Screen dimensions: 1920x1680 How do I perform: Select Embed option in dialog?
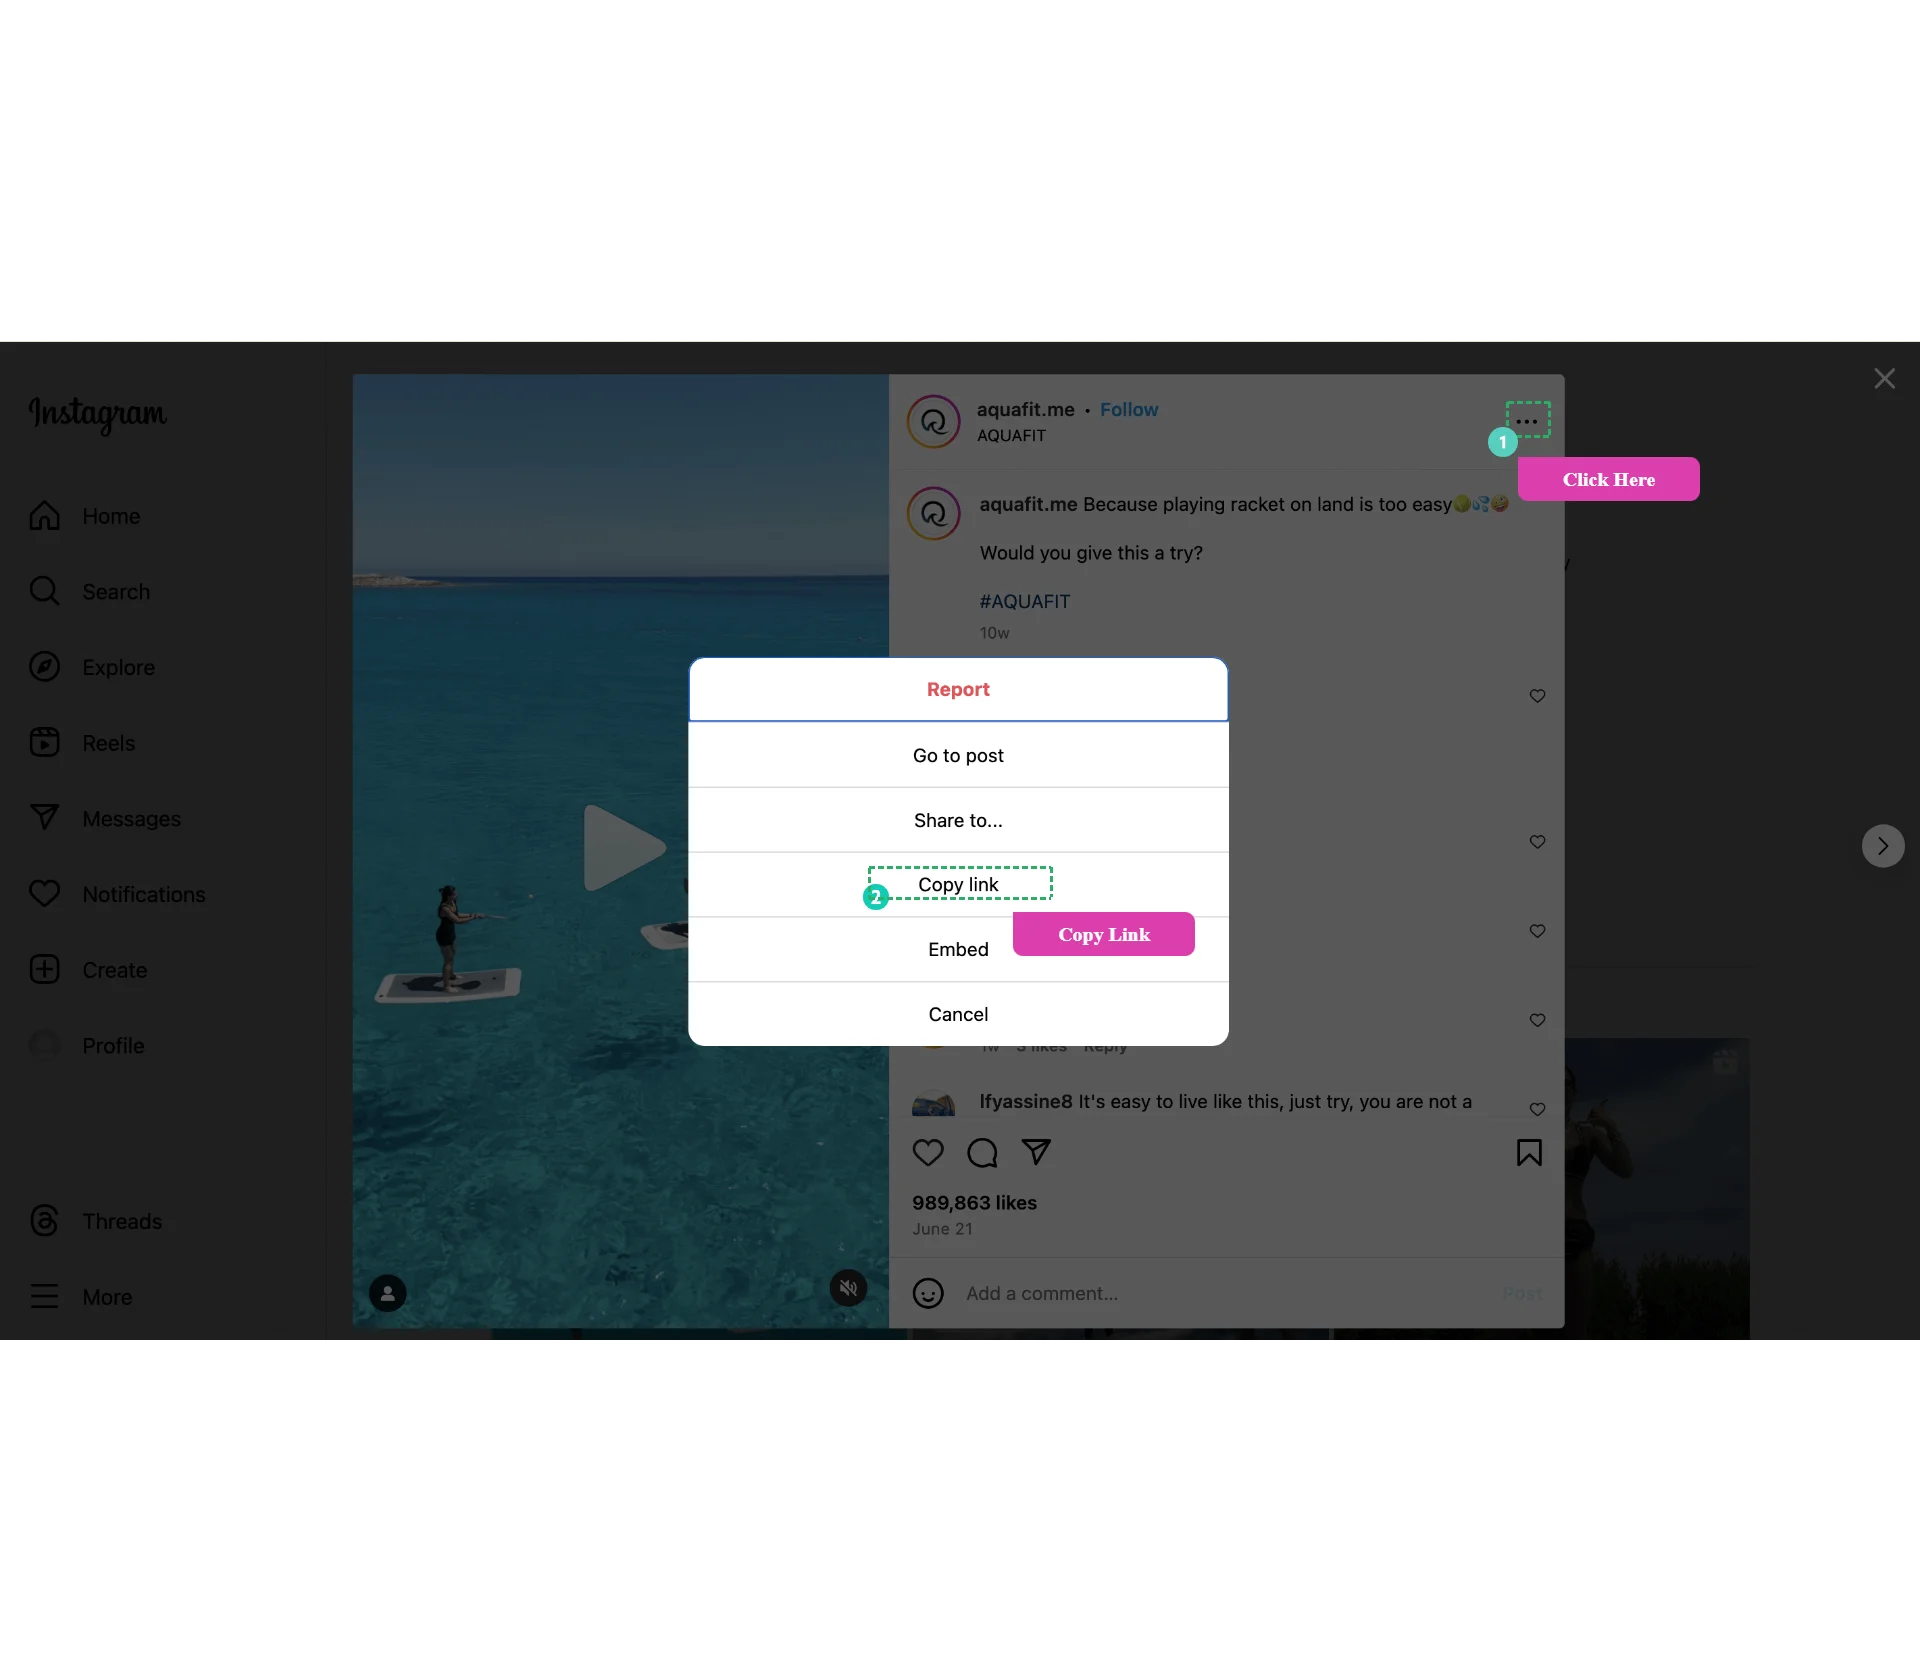[957, 949]
